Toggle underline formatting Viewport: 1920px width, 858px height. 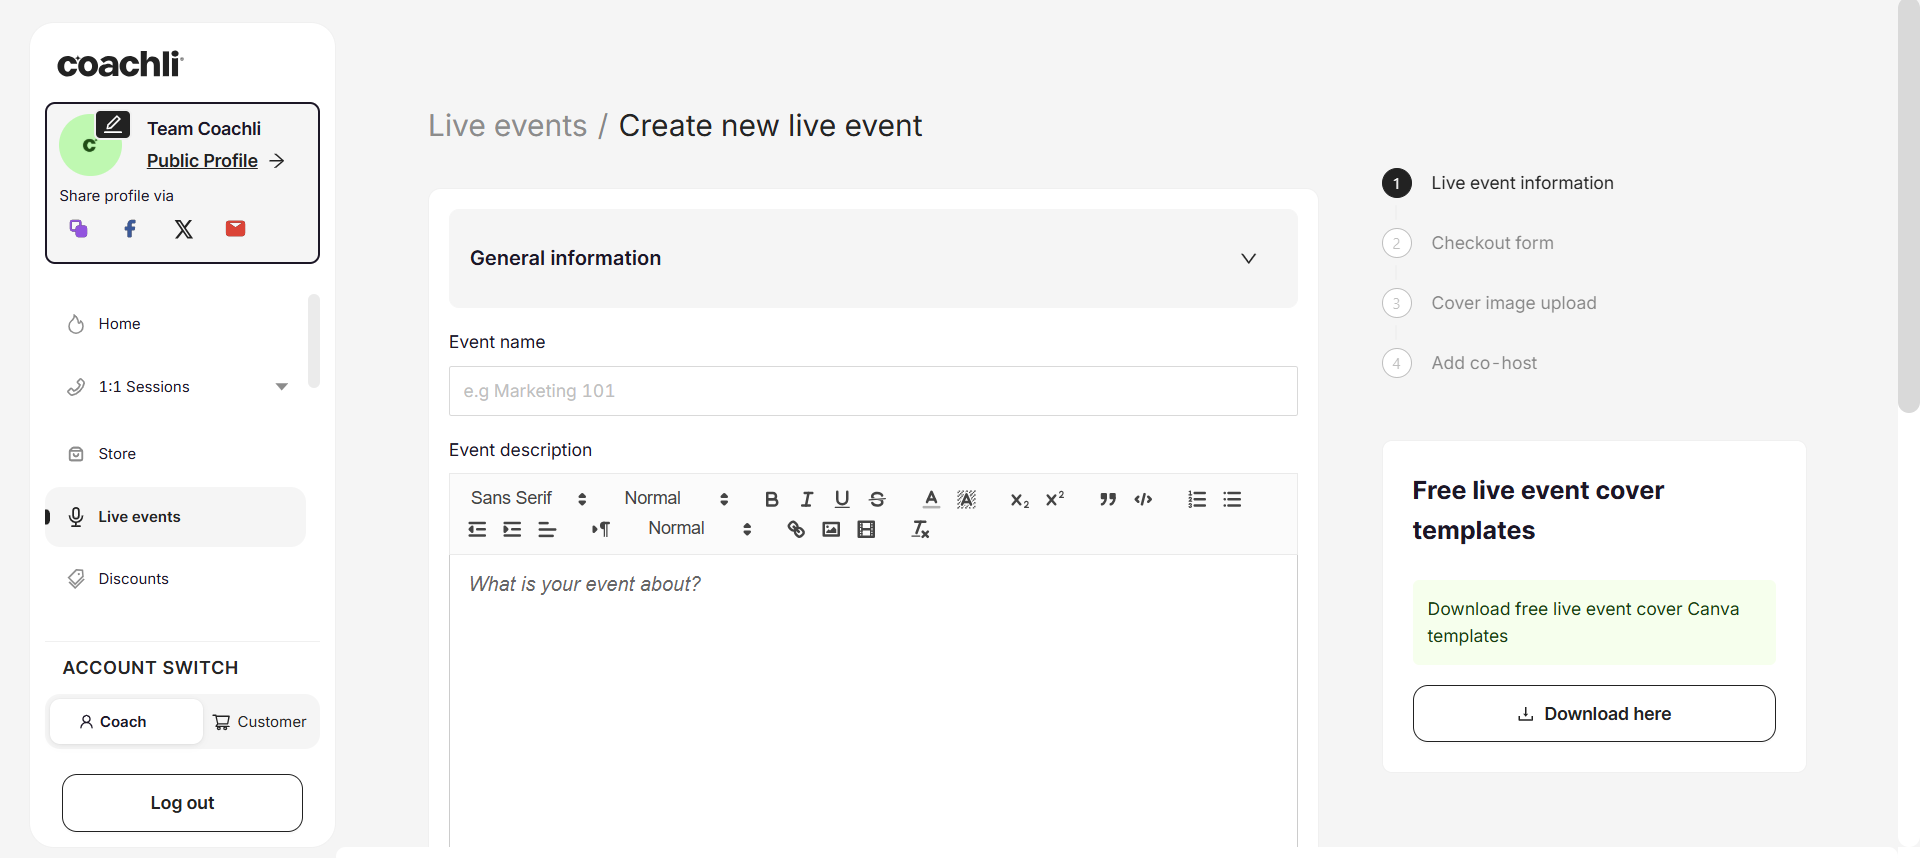(842, 499)
